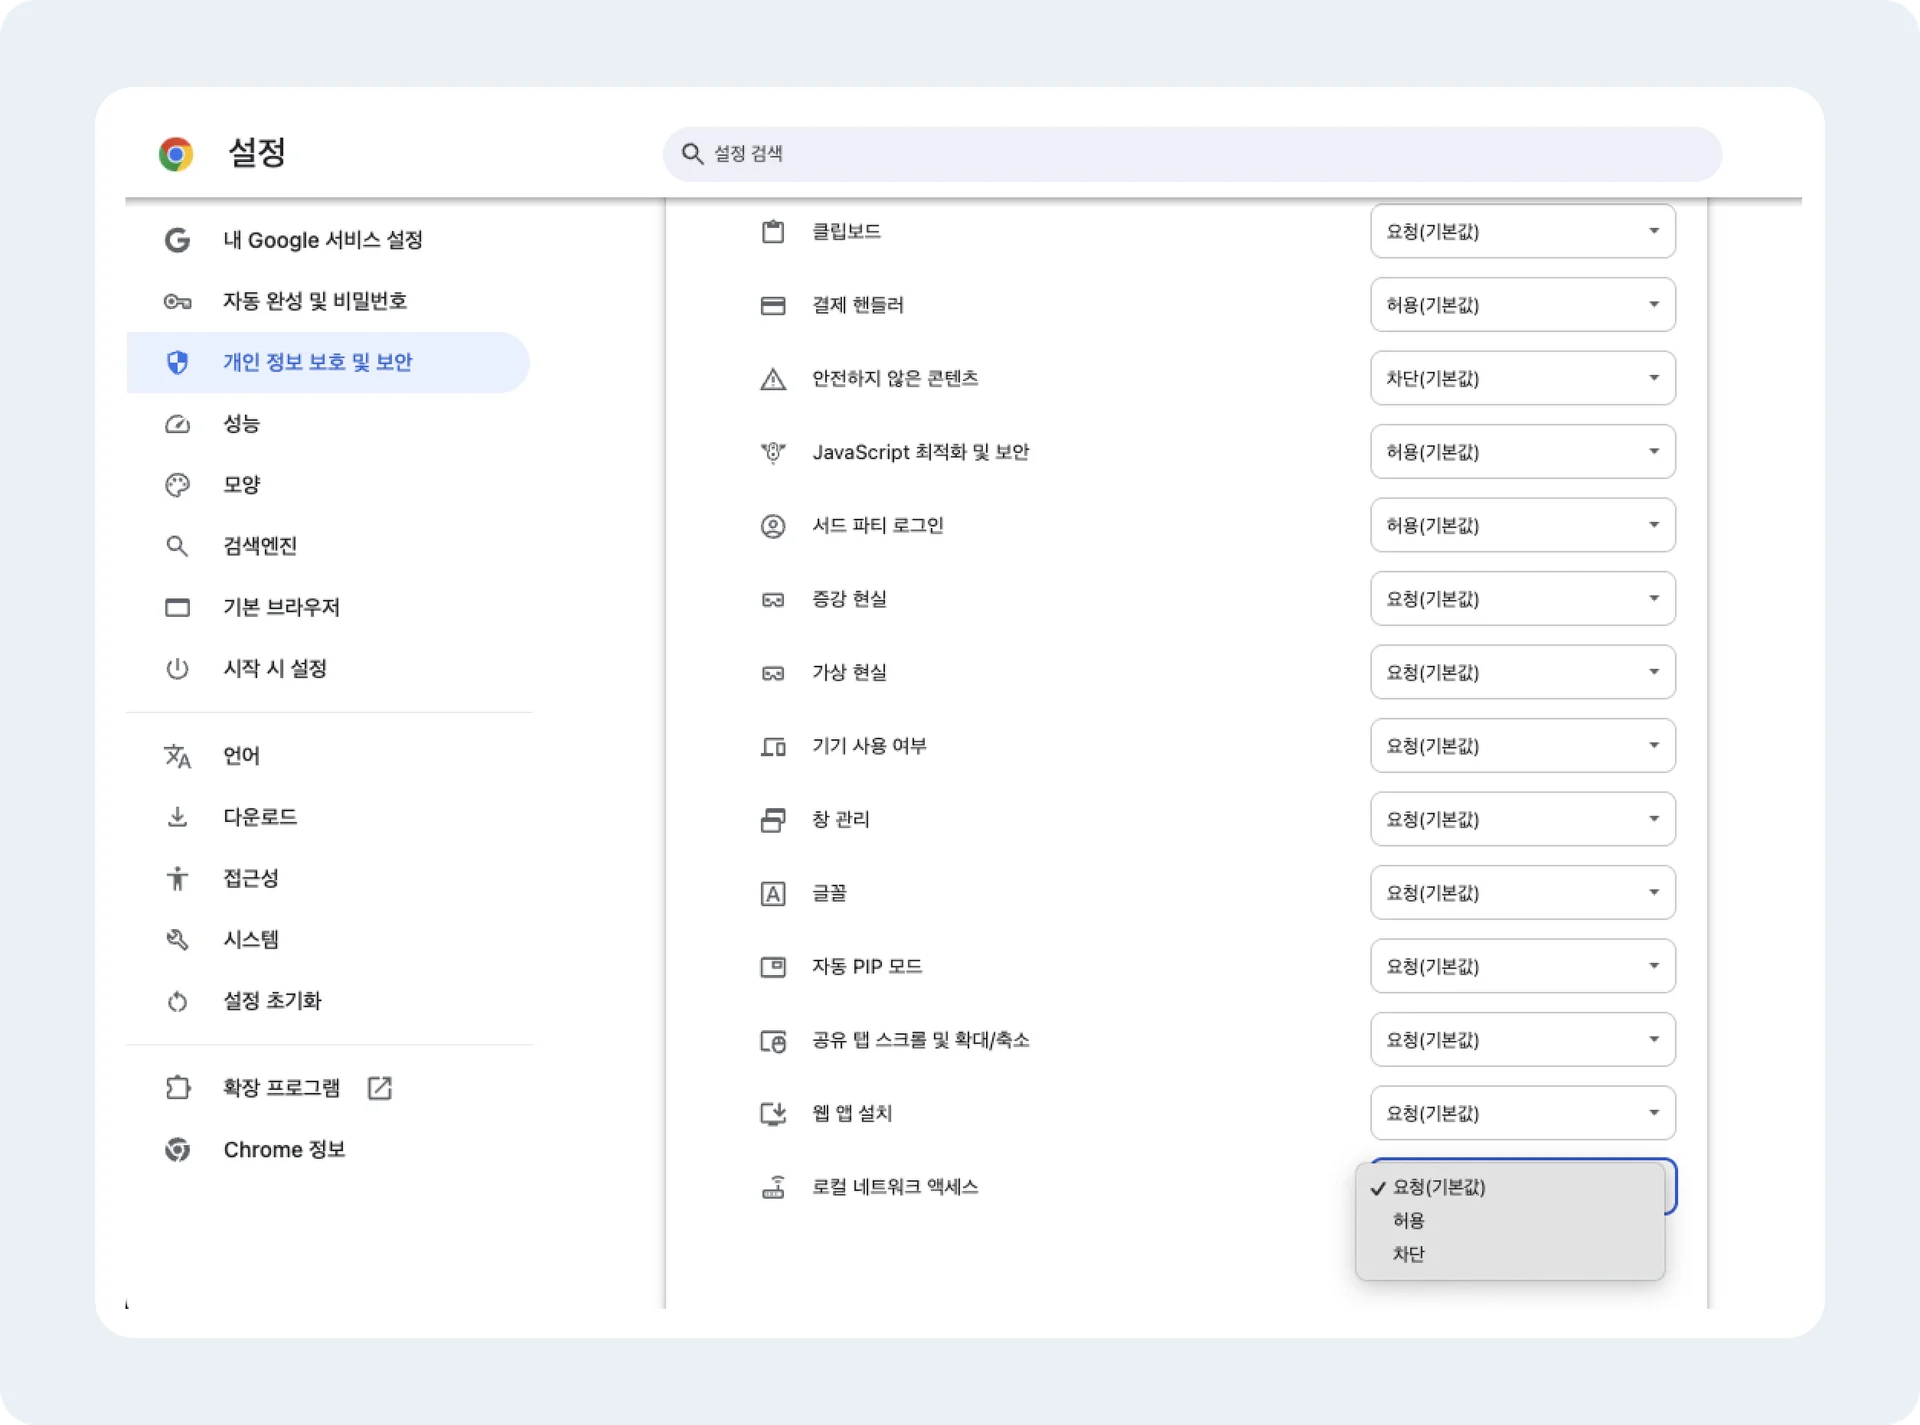Open 확장 프로그램 via external link icon
Viewport: 1920px width, 1425px height.
380,1087
